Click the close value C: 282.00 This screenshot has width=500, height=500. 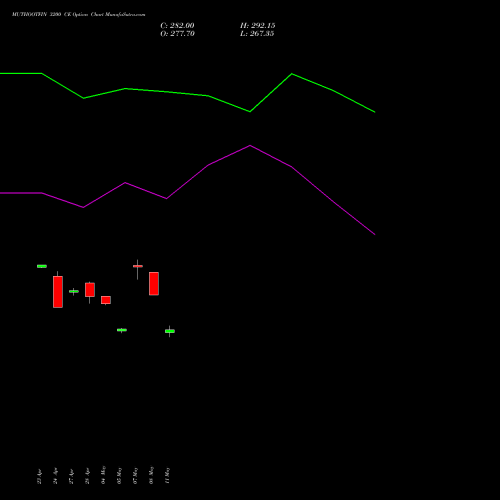pos(177,26)
